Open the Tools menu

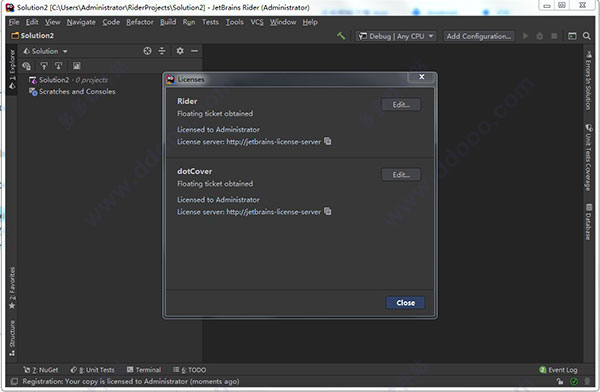235,22
